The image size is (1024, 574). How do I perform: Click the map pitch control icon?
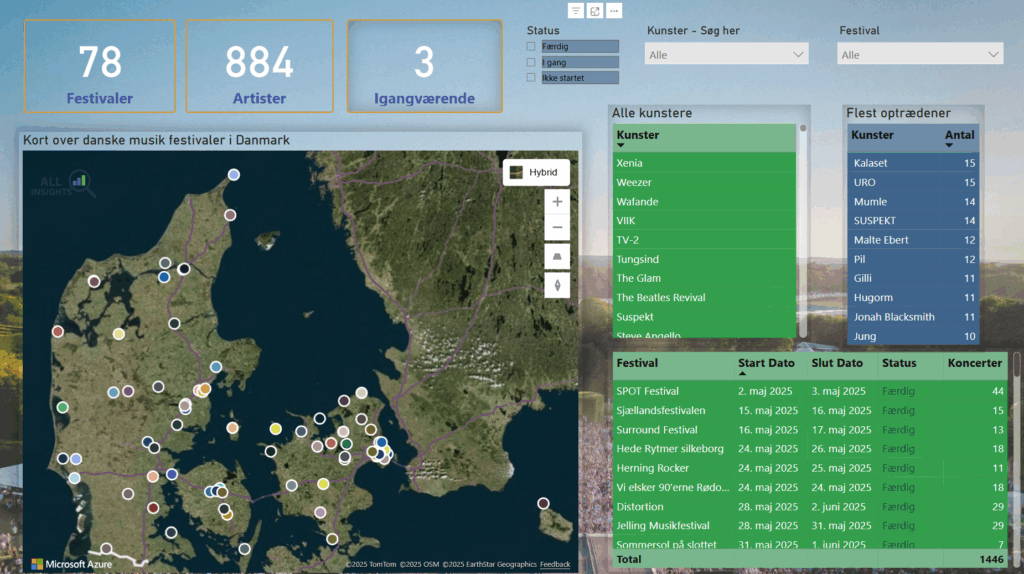tap(557, 257)
